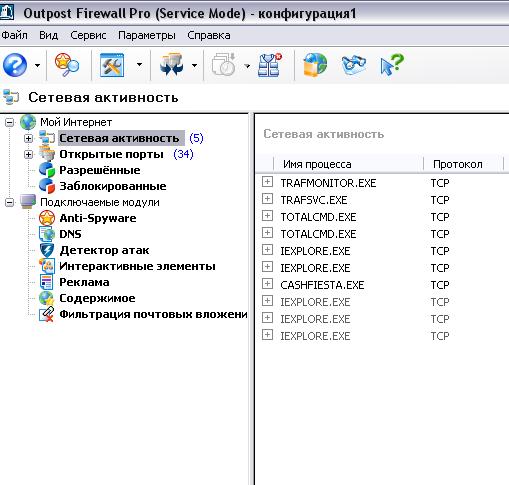Open dropdown arrow next to the blue arrows icon
The image size is (509, 485).
click(194, 65)
